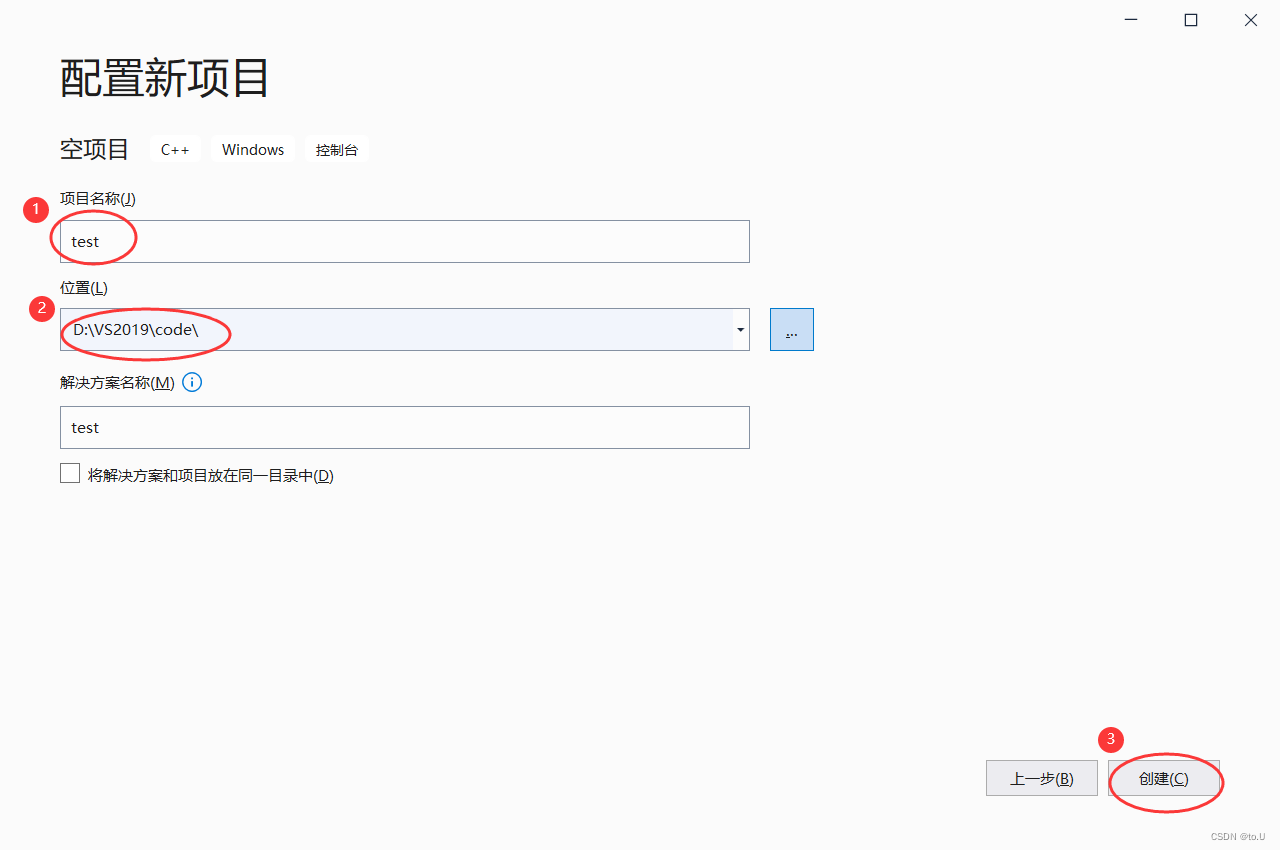Click the browse location button with ellipsis

pos(792,330)
